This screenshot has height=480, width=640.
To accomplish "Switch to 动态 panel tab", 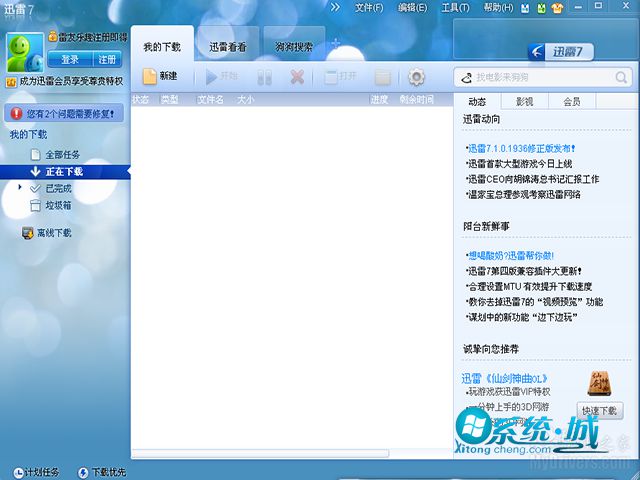I will tap(477, 102).
